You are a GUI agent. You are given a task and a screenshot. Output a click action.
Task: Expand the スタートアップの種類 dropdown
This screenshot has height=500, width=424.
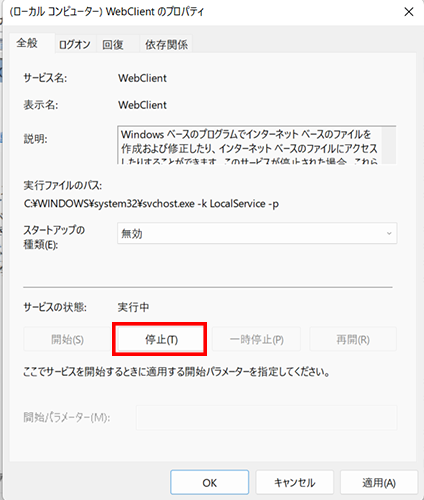pos(257,233)
